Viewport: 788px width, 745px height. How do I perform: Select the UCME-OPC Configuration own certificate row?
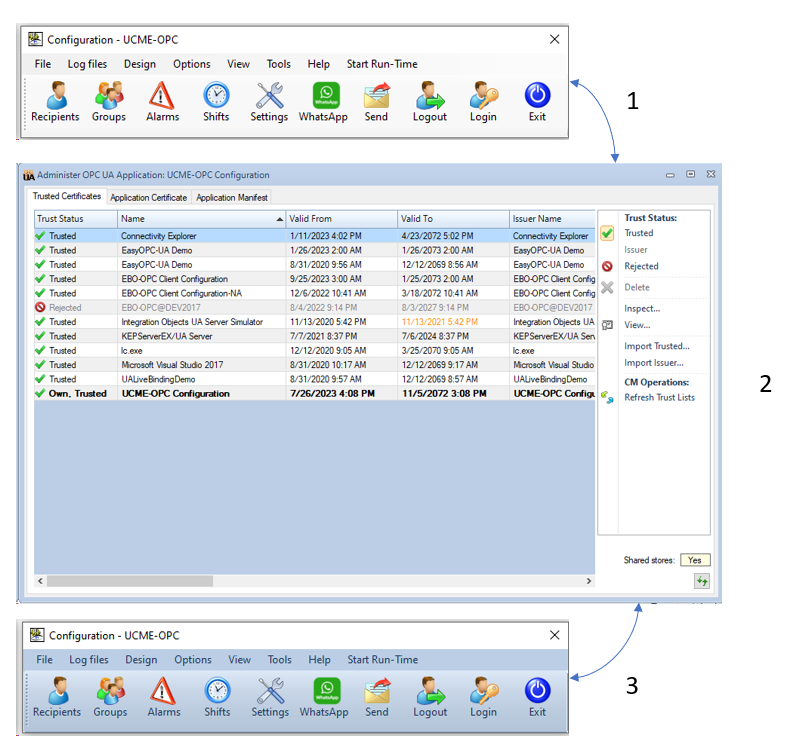tap(315, 394)
